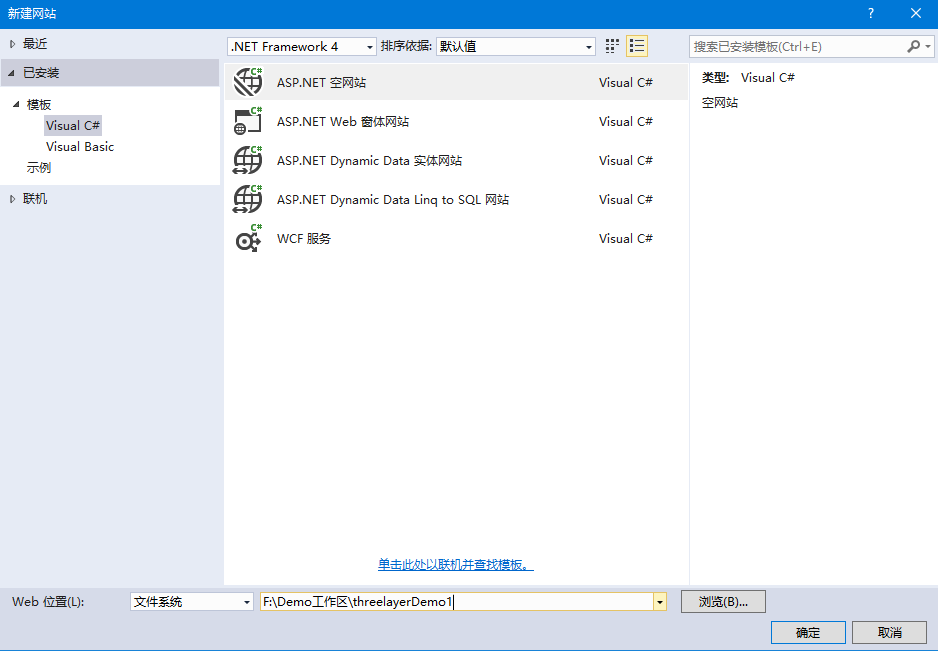Screen dimensions: 938x651
Task: Click the Web location path input field
Action: pos(456,602)
